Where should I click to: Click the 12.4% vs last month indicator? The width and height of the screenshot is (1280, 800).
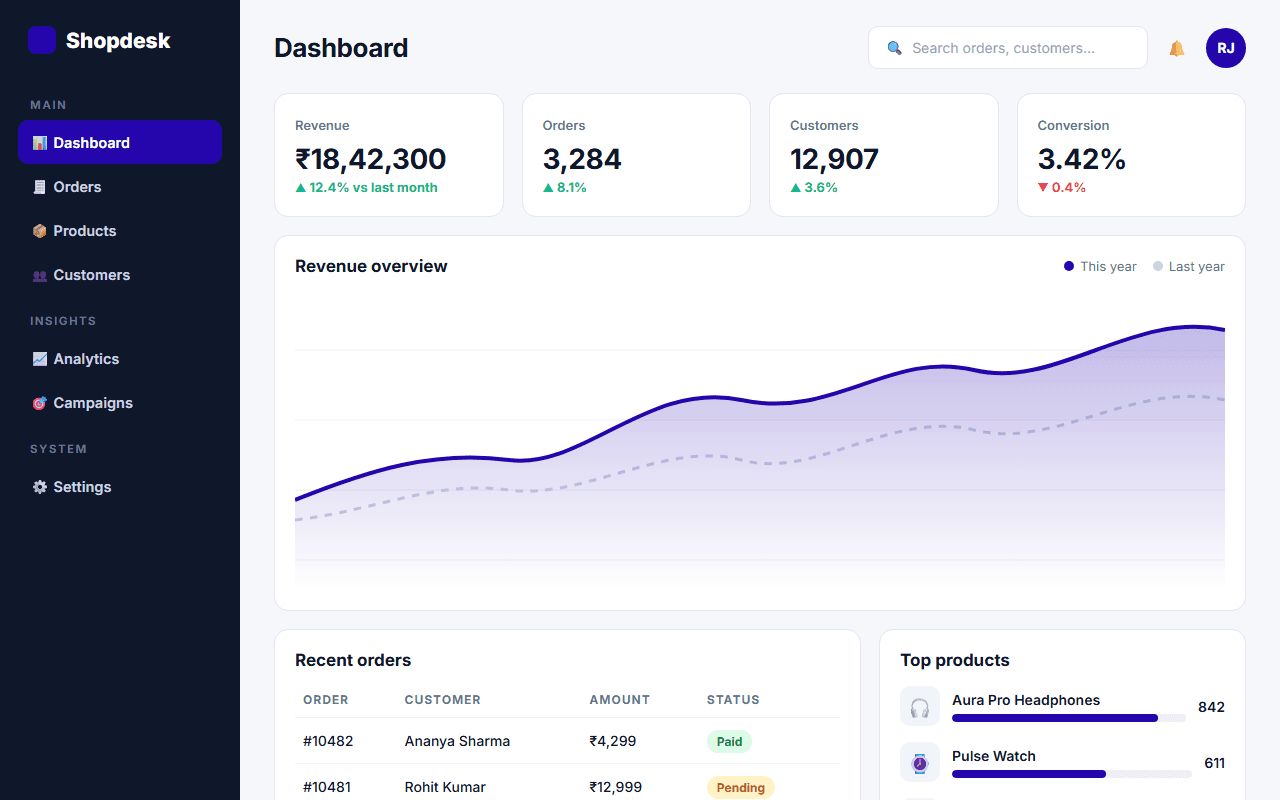click(366, 187)
